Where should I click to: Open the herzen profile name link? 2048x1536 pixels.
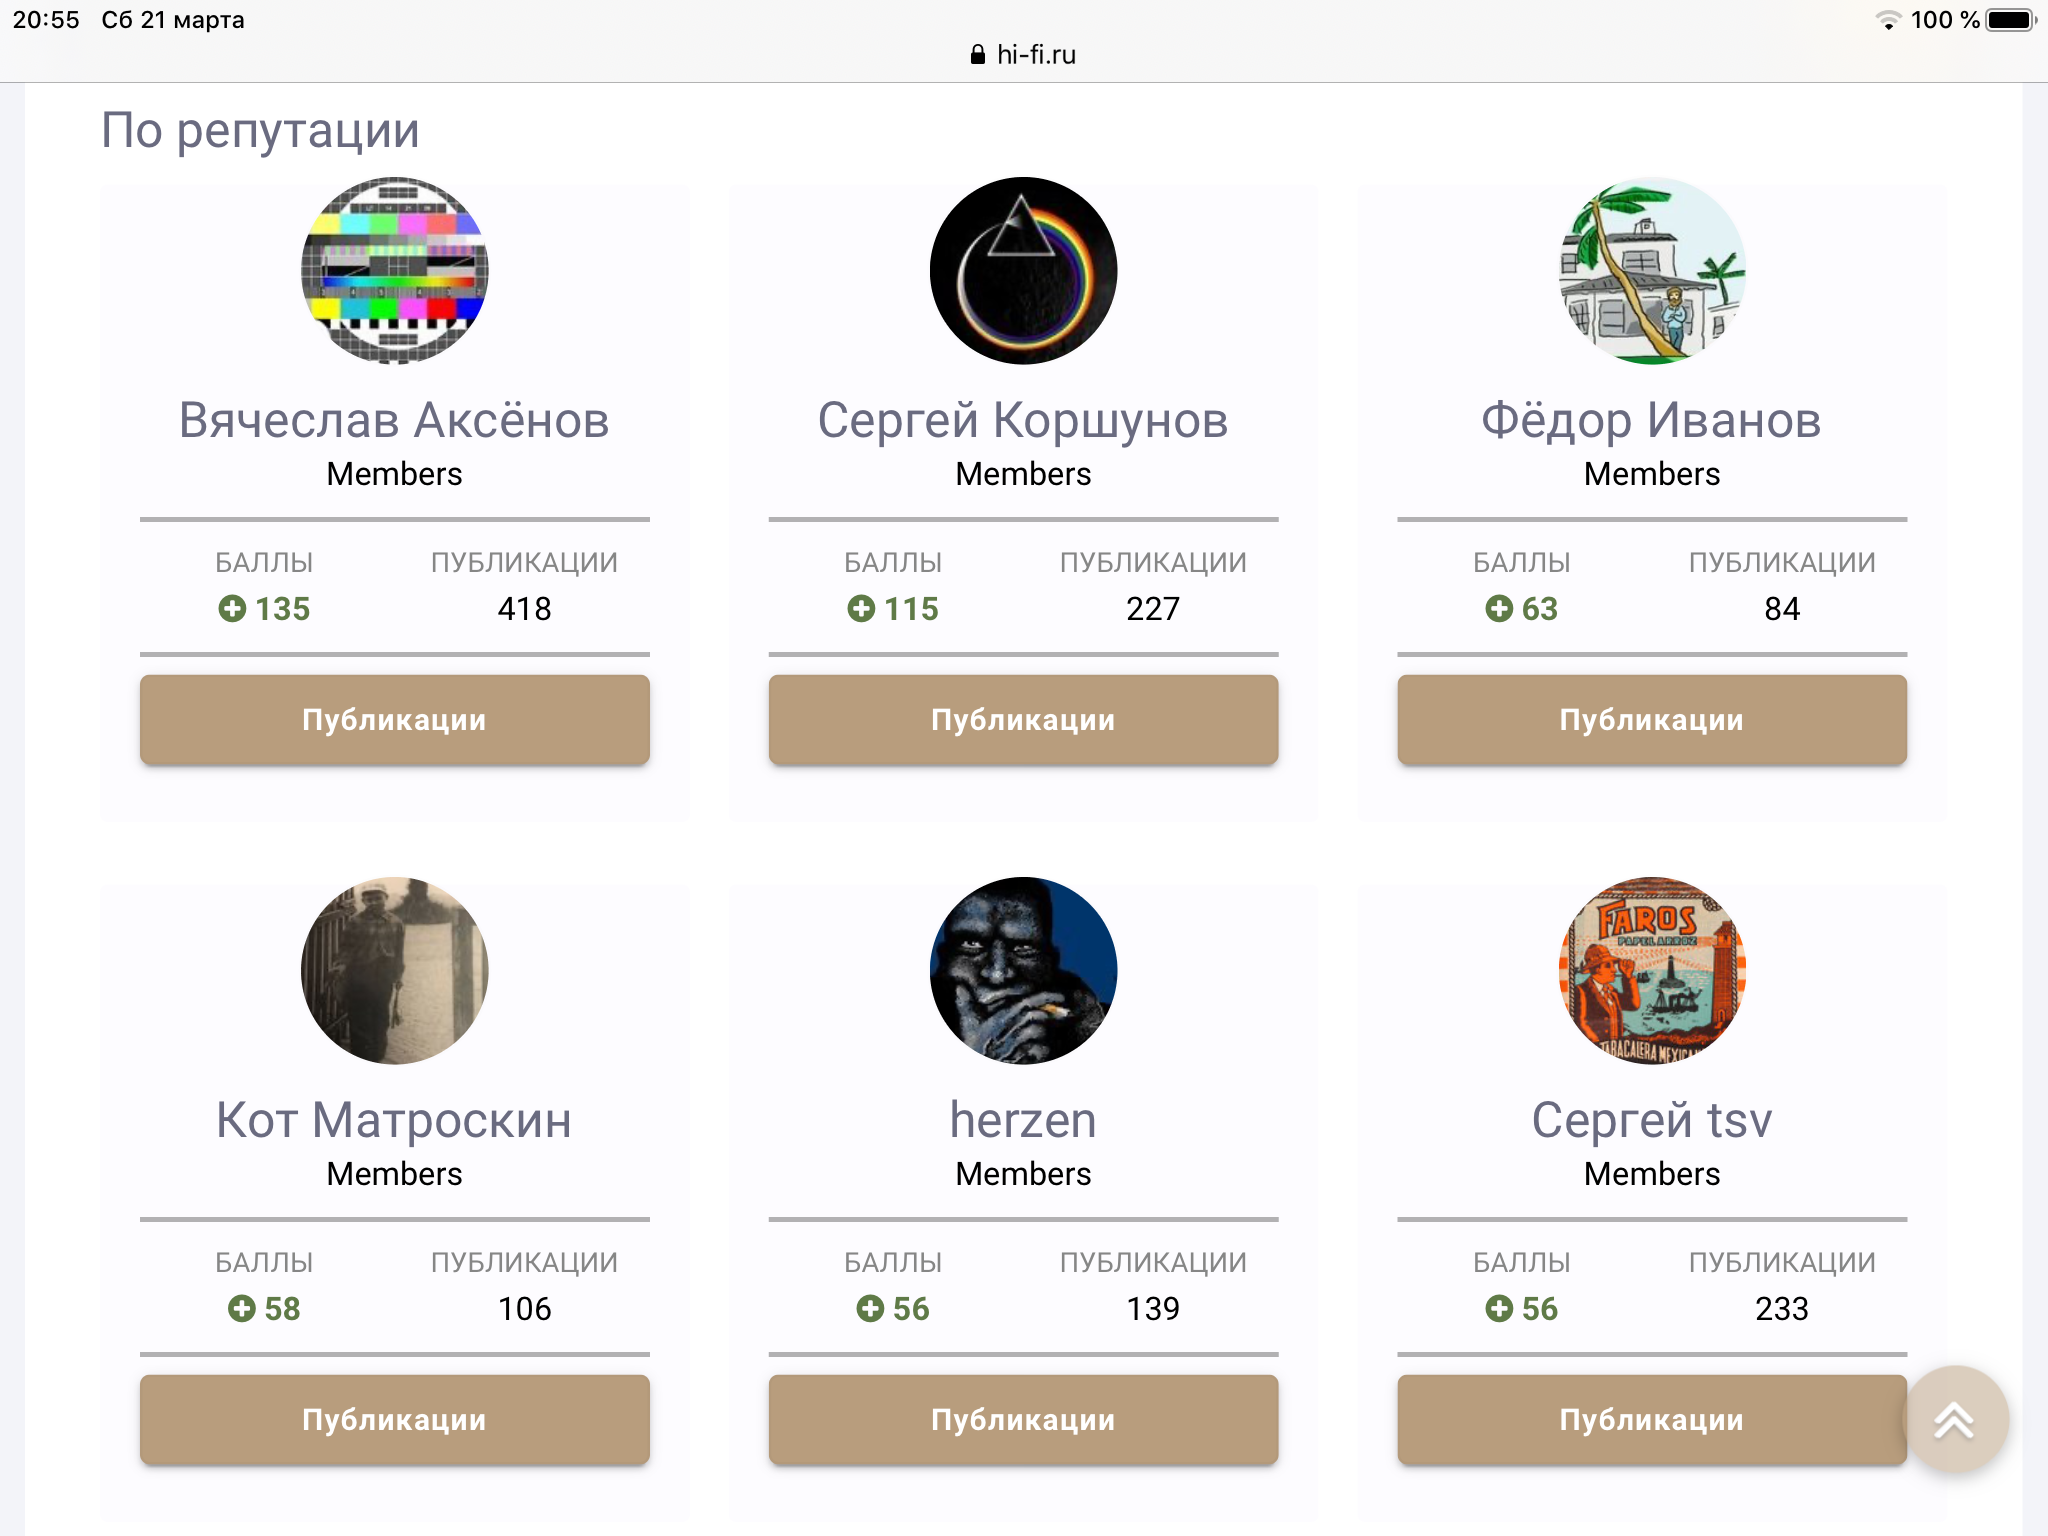pyautogui.click(x=1023, y=1120)
